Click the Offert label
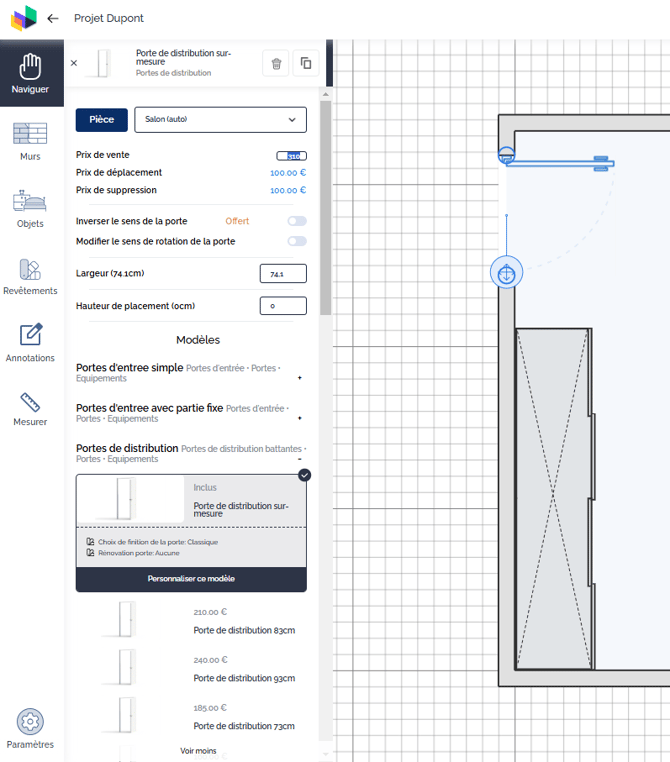This screenshot has width=670, height=762. tap(237, 221)
